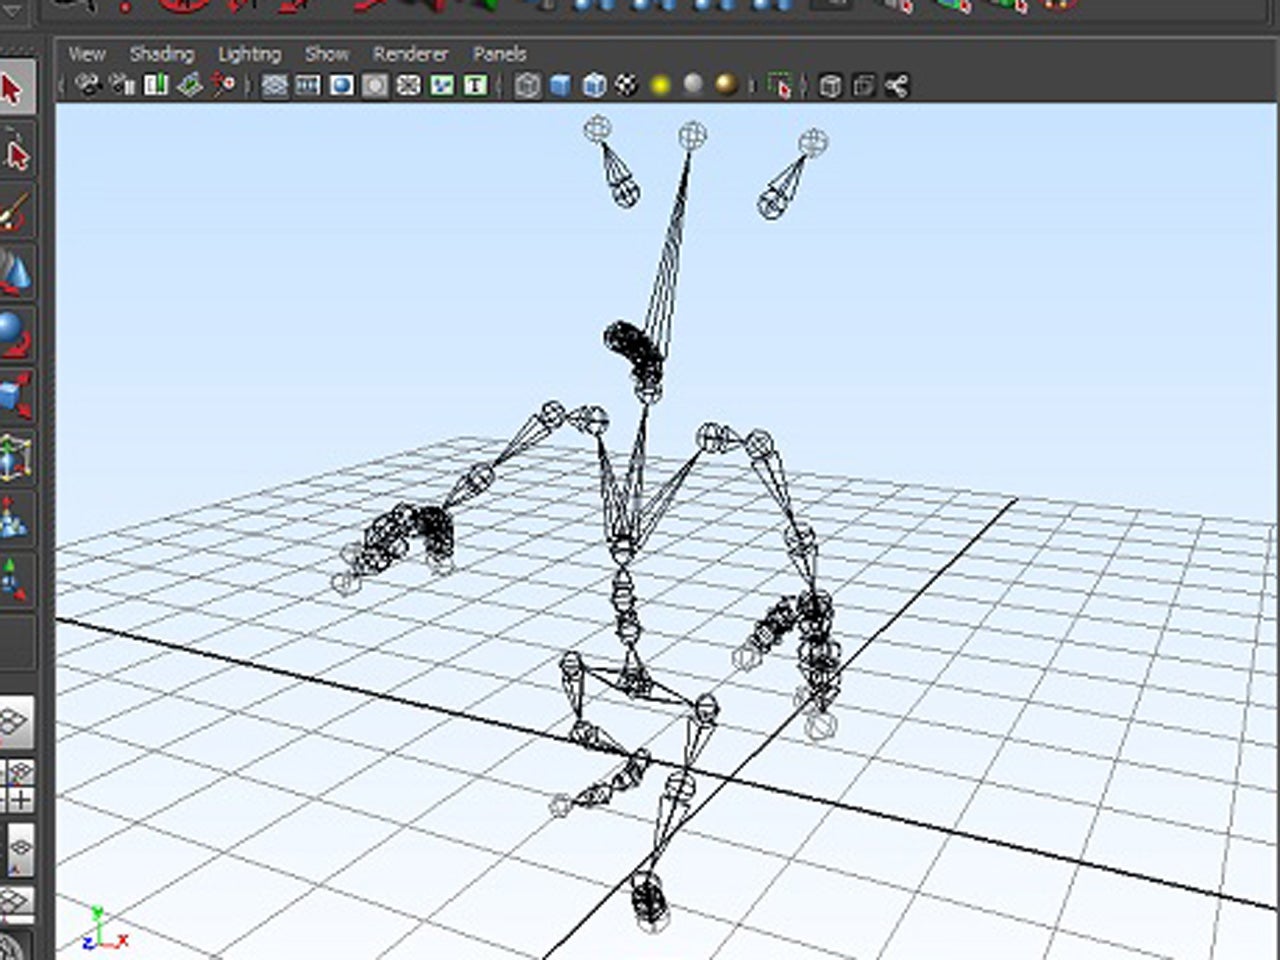Toggle the gate mask display
Screen dimensions: 1280x960
coord(375,86)
